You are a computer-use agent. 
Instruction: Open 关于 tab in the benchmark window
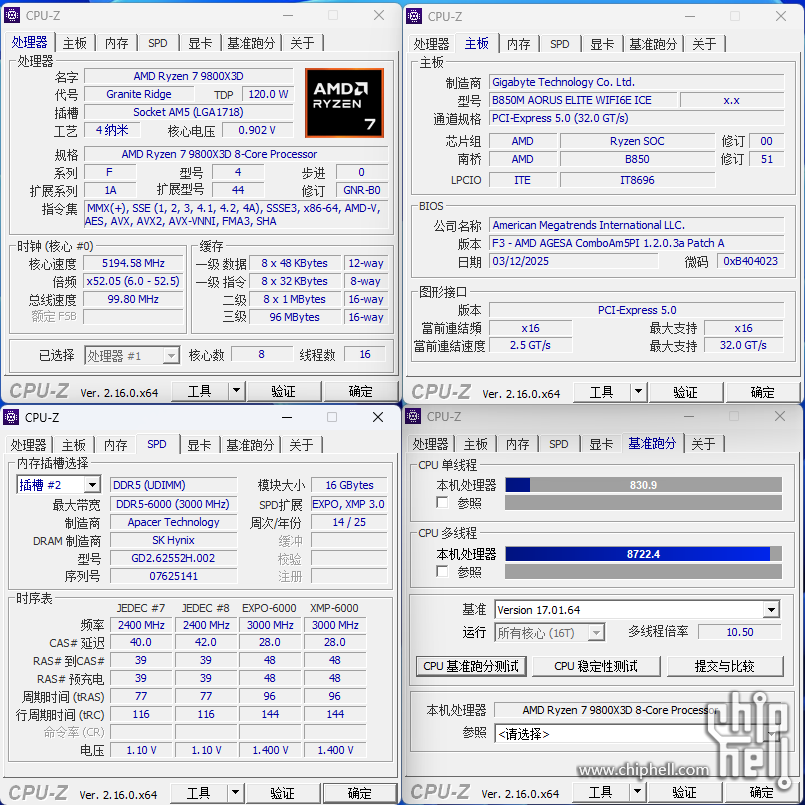click(703, 444)
